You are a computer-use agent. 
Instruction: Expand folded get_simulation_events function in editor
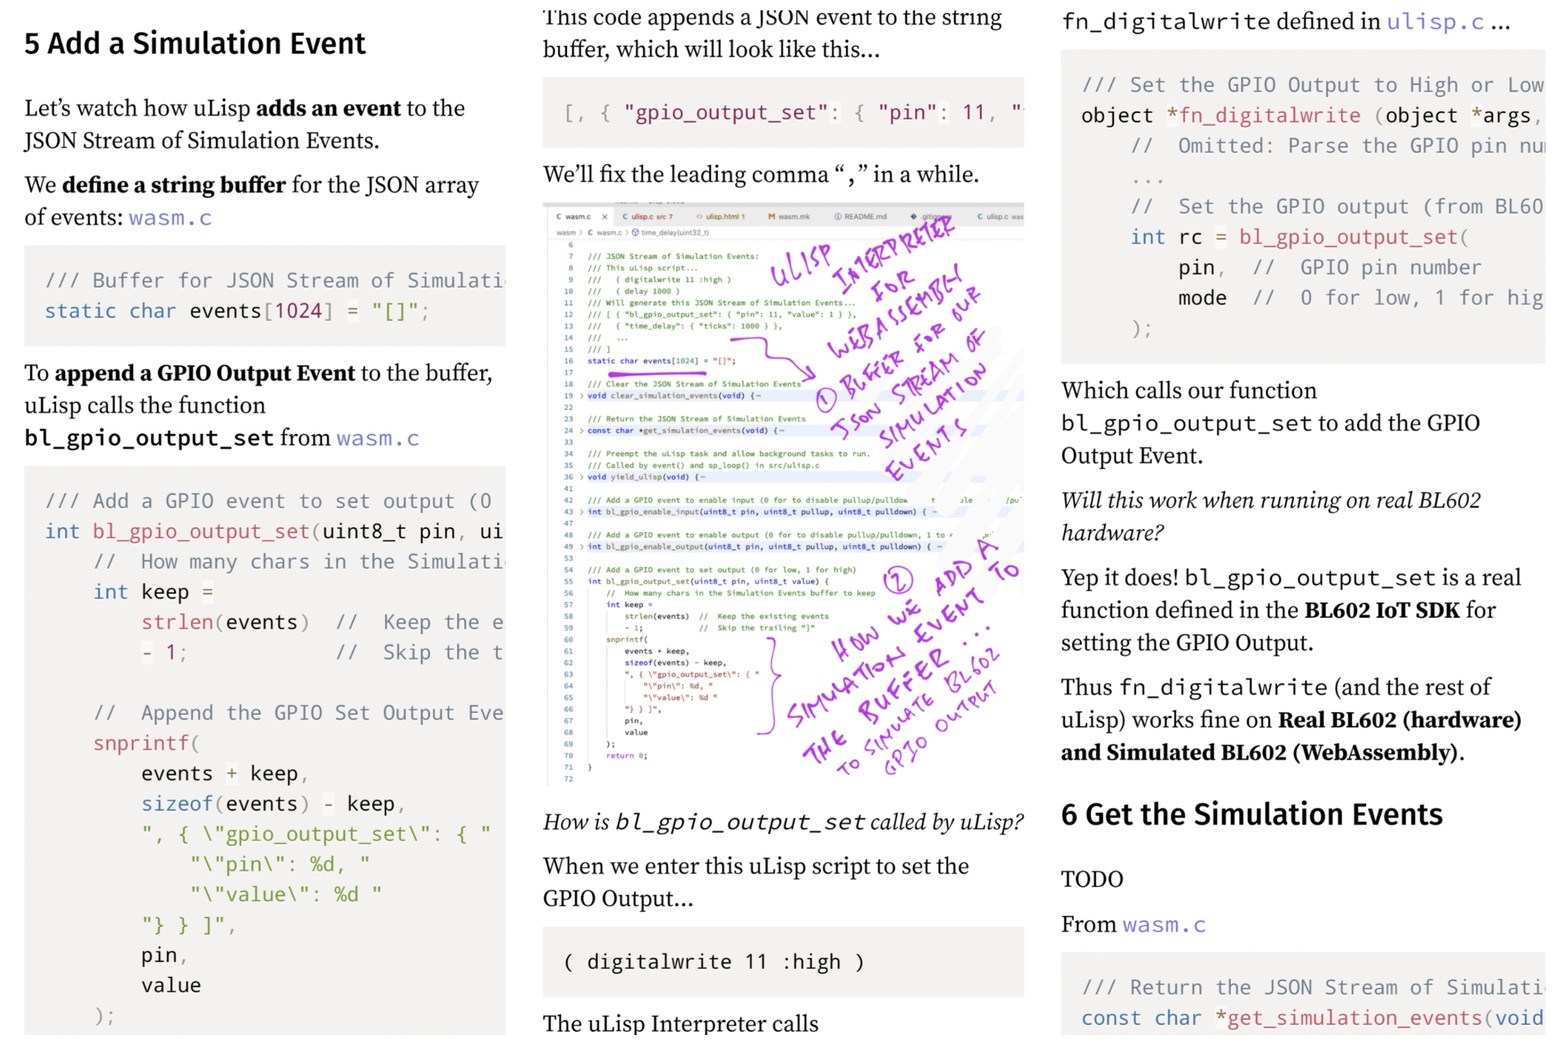(581, 431)
